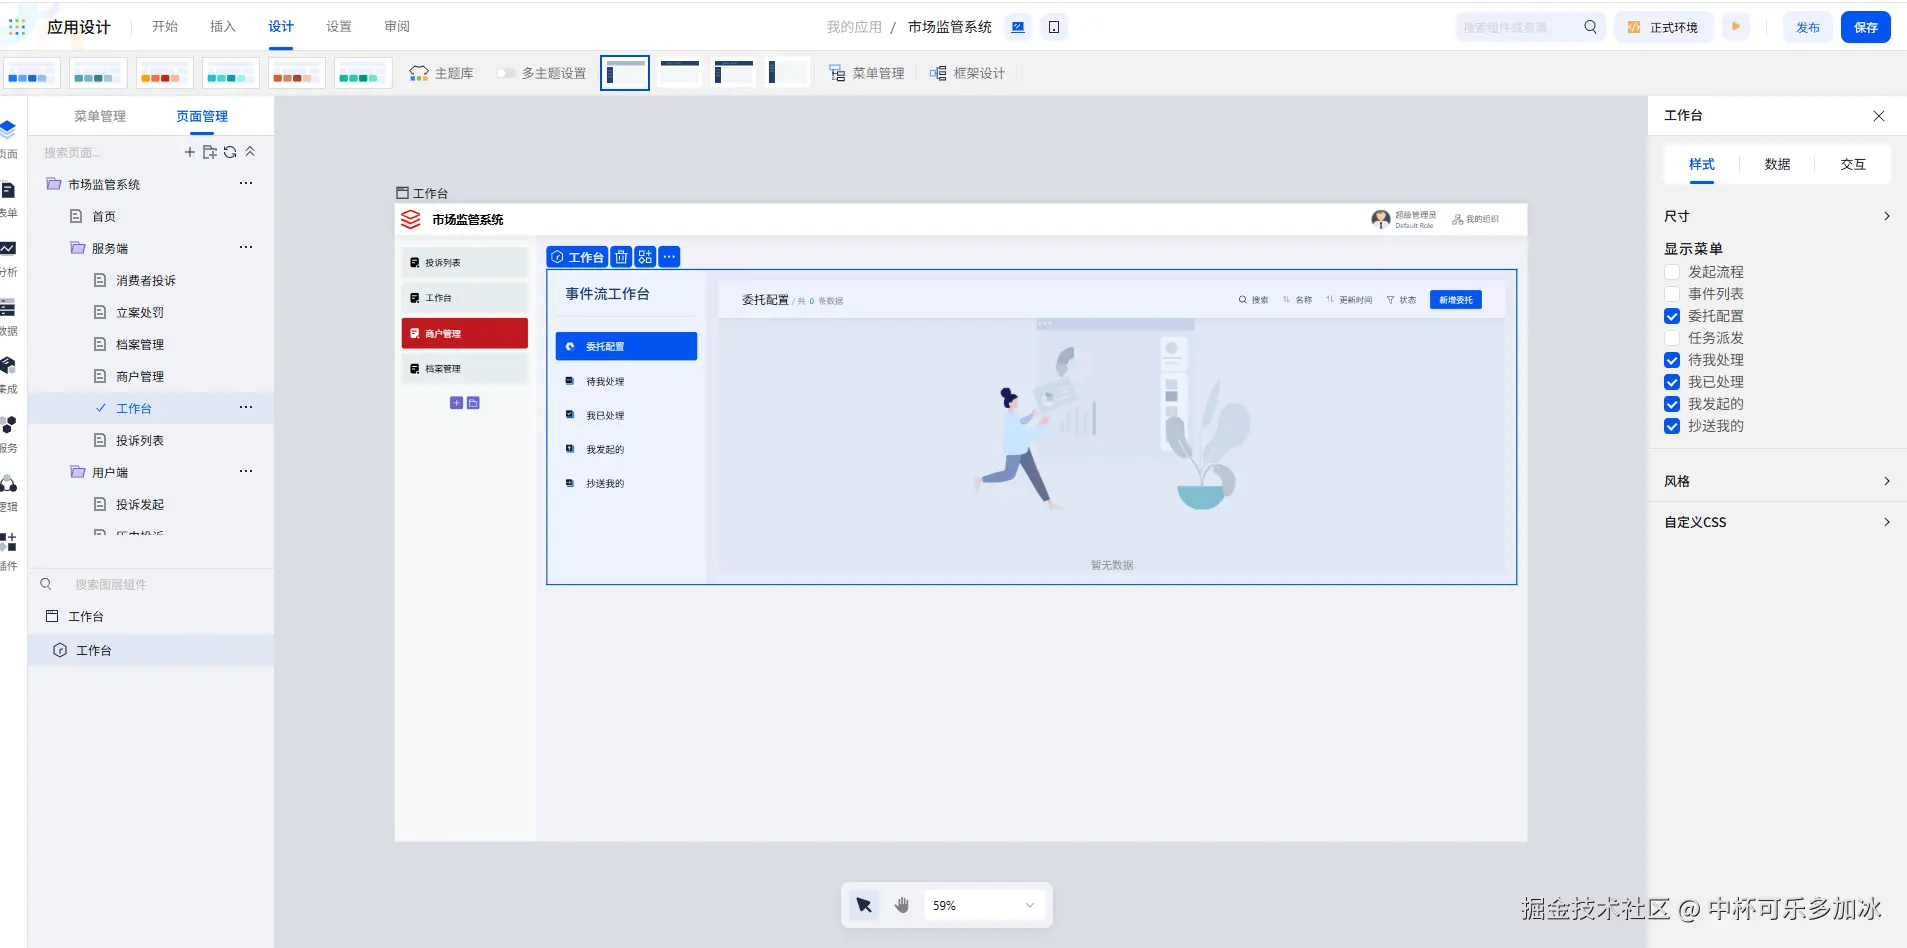Add a new page with plus icon
Image resolution: width=1907 pixels, height=948 pixels.
click(x=190, y=152)
